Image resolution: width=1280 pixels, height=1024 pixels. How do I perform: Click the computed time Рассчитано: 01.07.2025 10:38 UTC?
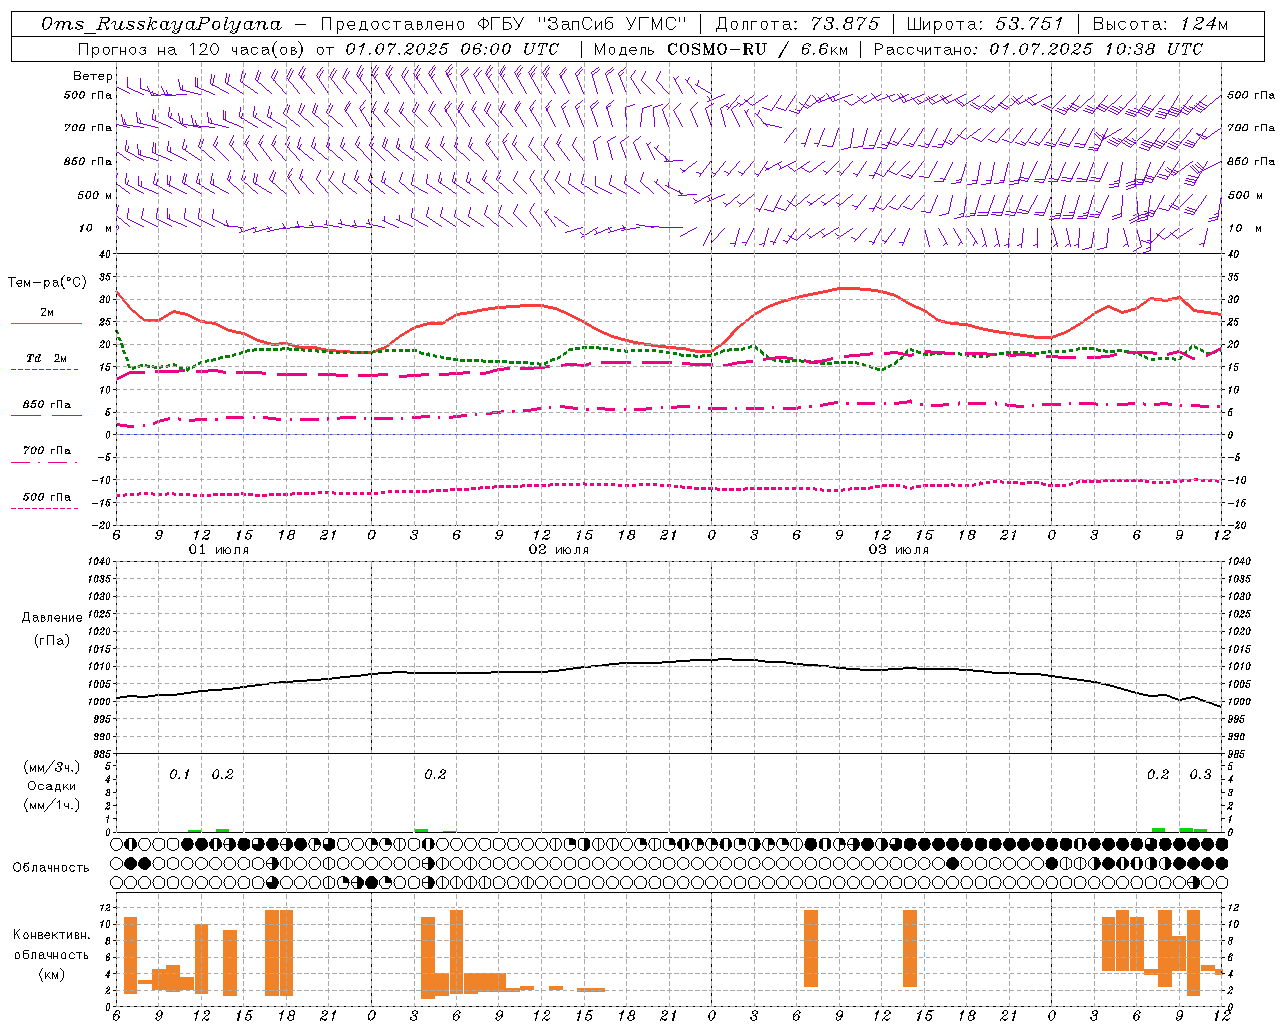click(x=1038, y=49)
